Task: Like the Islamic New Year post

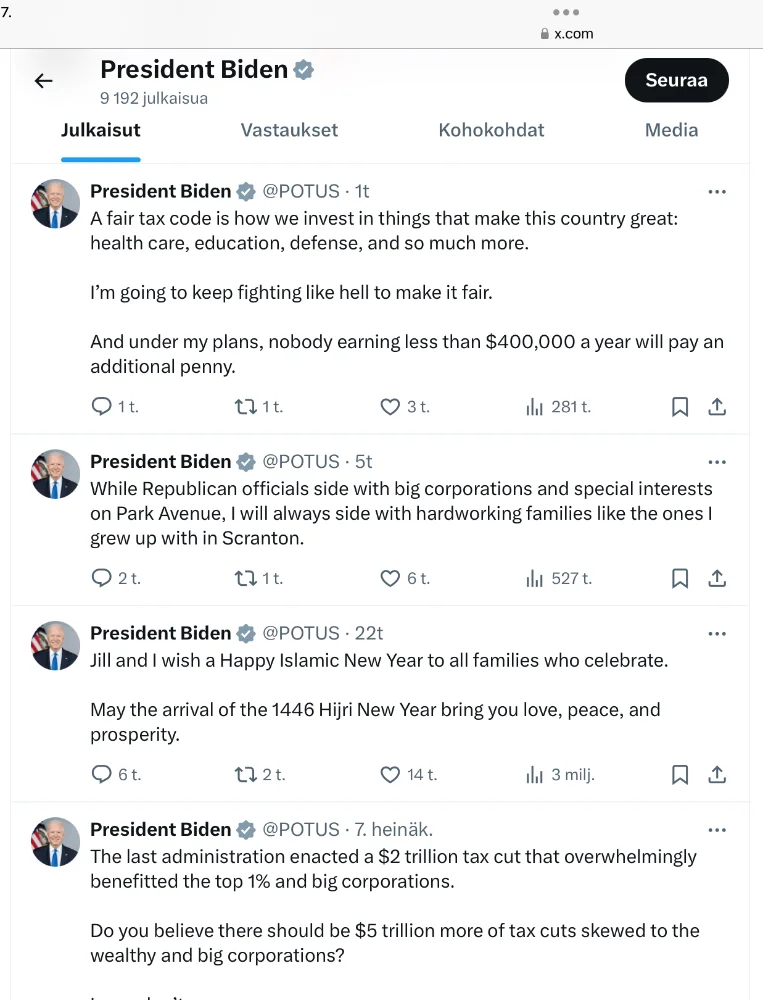Action: click(391, 774)
